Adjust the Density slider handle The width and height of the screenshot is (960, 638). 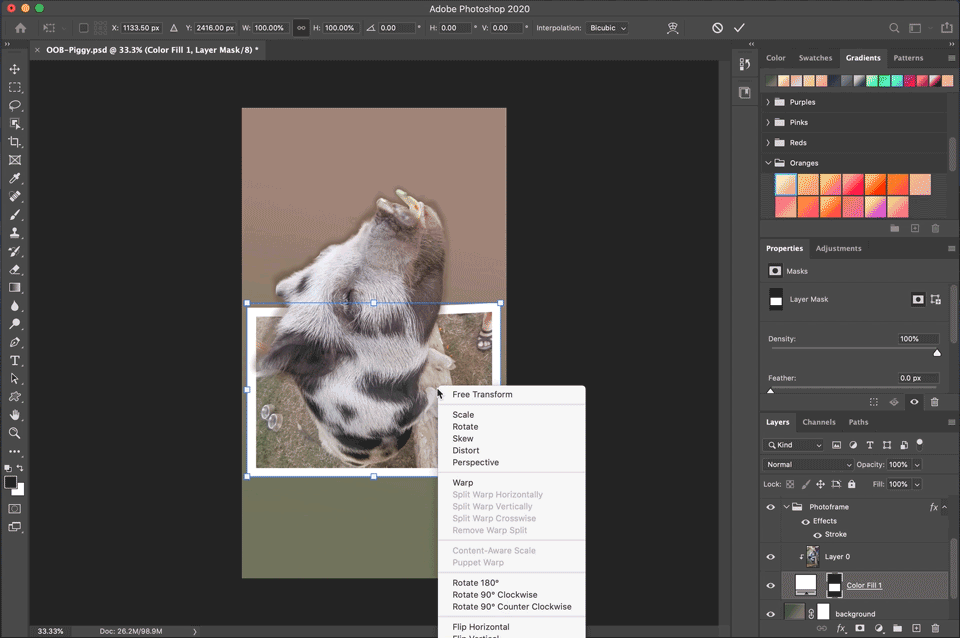pyautogui.click(x=937, y=353)
